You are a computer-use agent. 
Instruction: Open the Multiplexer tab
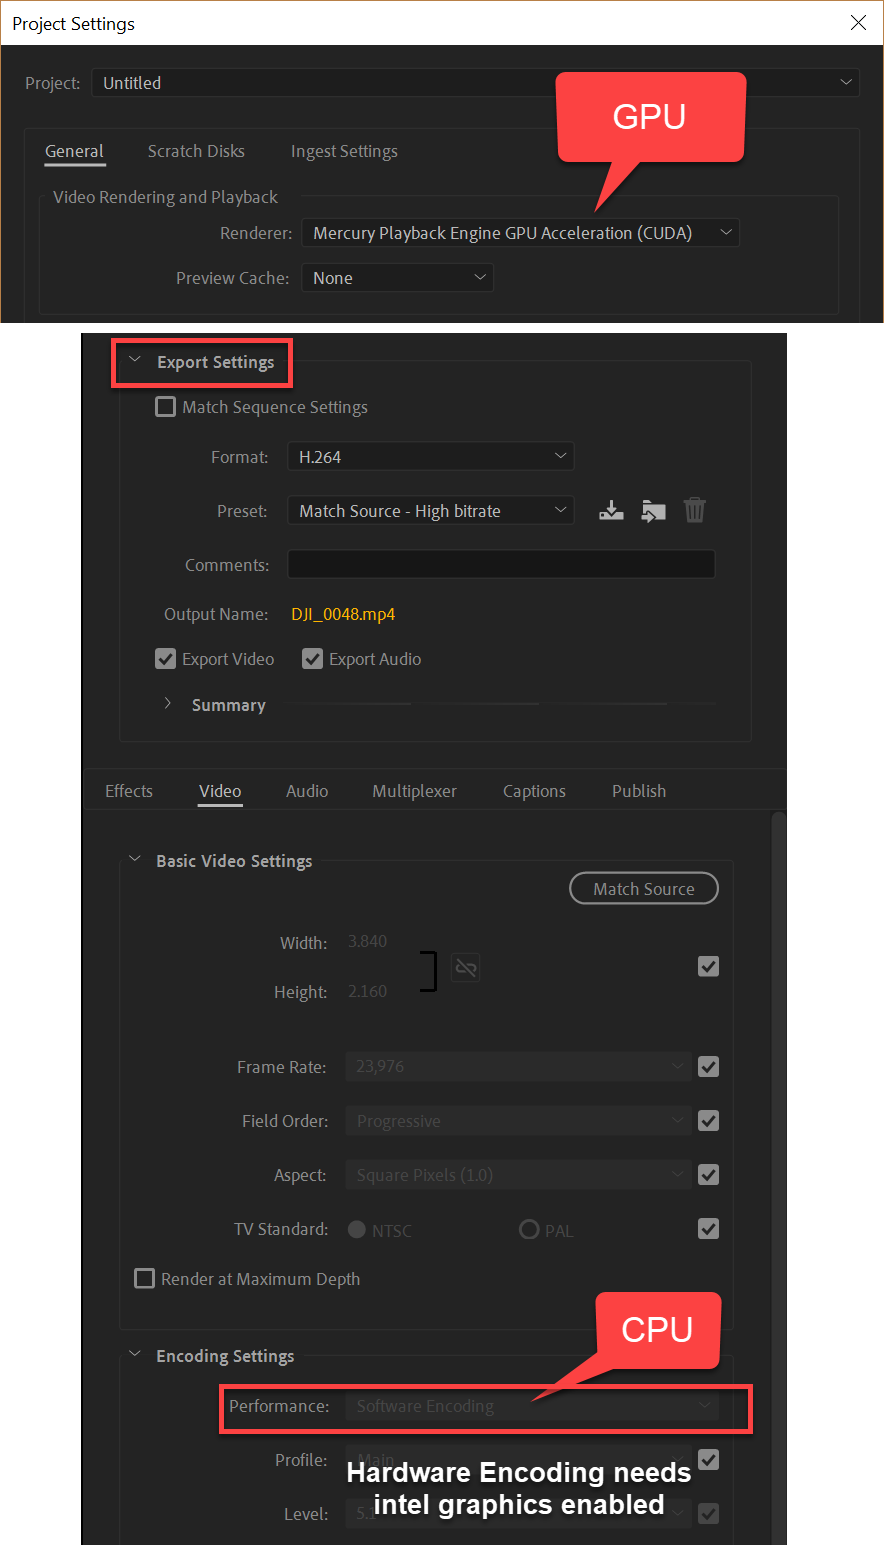click(x=414, y=790)
